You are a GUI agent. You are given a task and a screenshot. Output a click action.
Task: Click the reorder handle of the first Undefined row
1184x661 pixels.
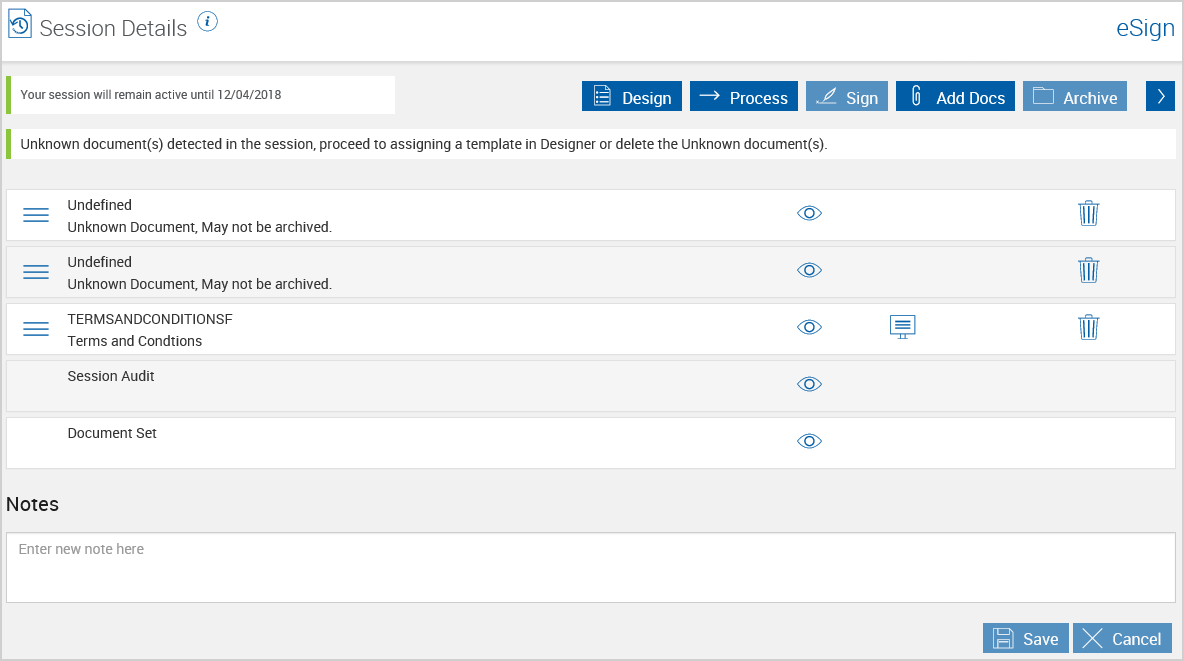[35, 215]
